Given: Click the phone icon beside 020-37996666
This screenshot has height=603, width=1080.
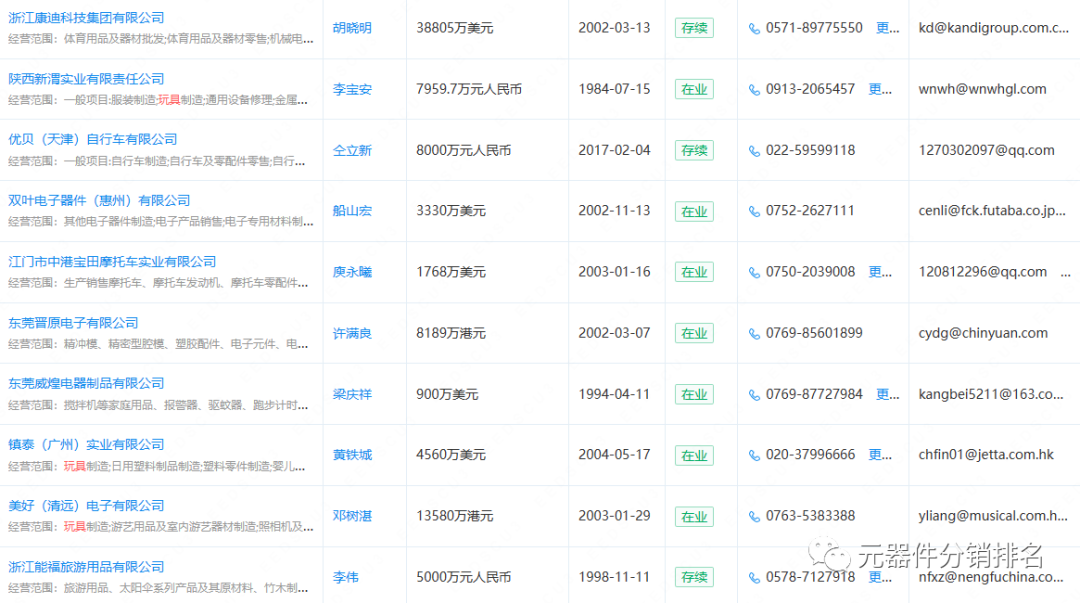Looking at the screenshot, I should coord(754,455).
